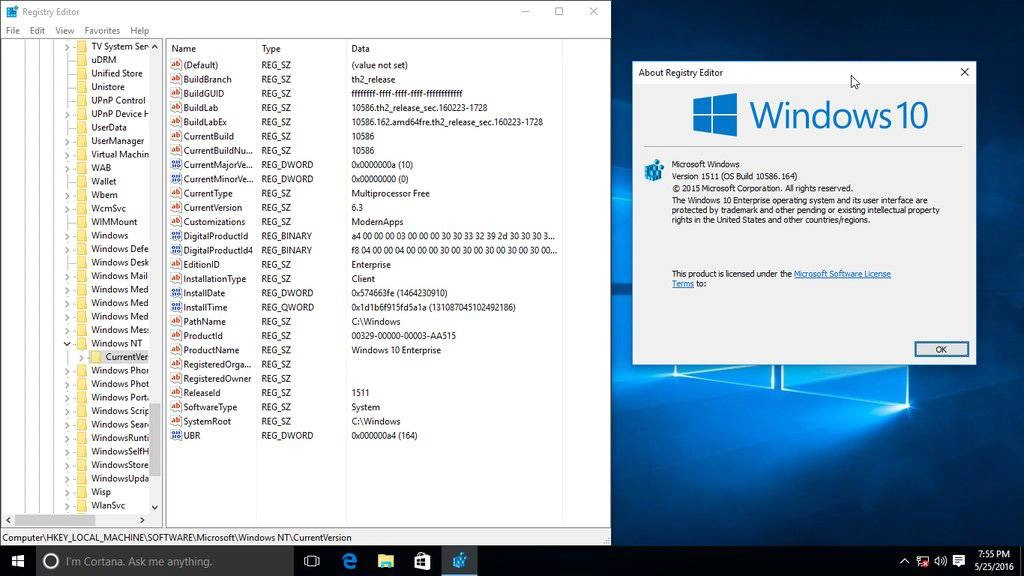Select the ReleaseId value row
The width and height of the screenshot is (1024, 576).
[x=363, y=392]
